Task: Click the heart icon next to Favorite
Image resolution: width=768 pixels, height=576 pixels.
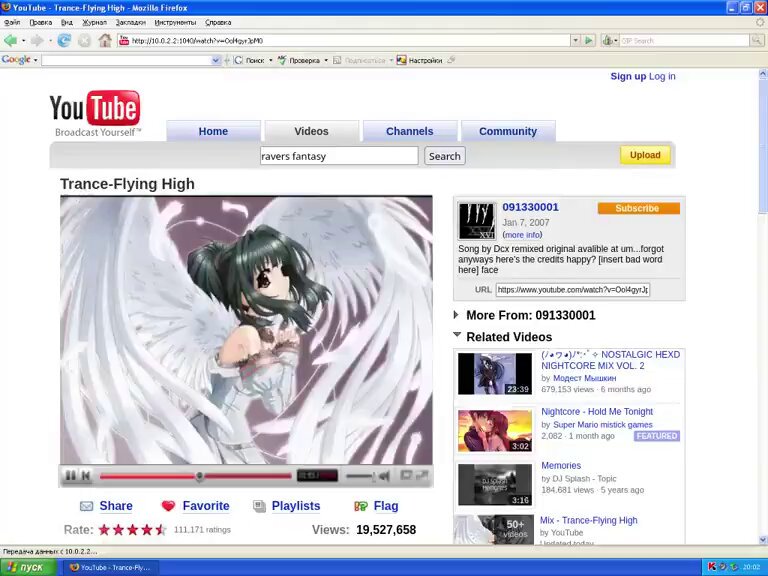Action: point(168,506)
